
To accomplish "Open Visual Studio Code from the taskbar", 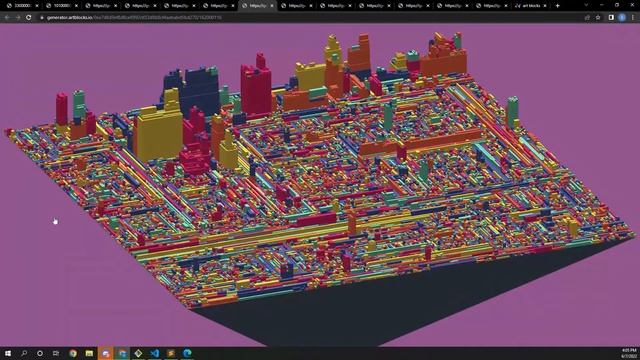I will 155,353.
